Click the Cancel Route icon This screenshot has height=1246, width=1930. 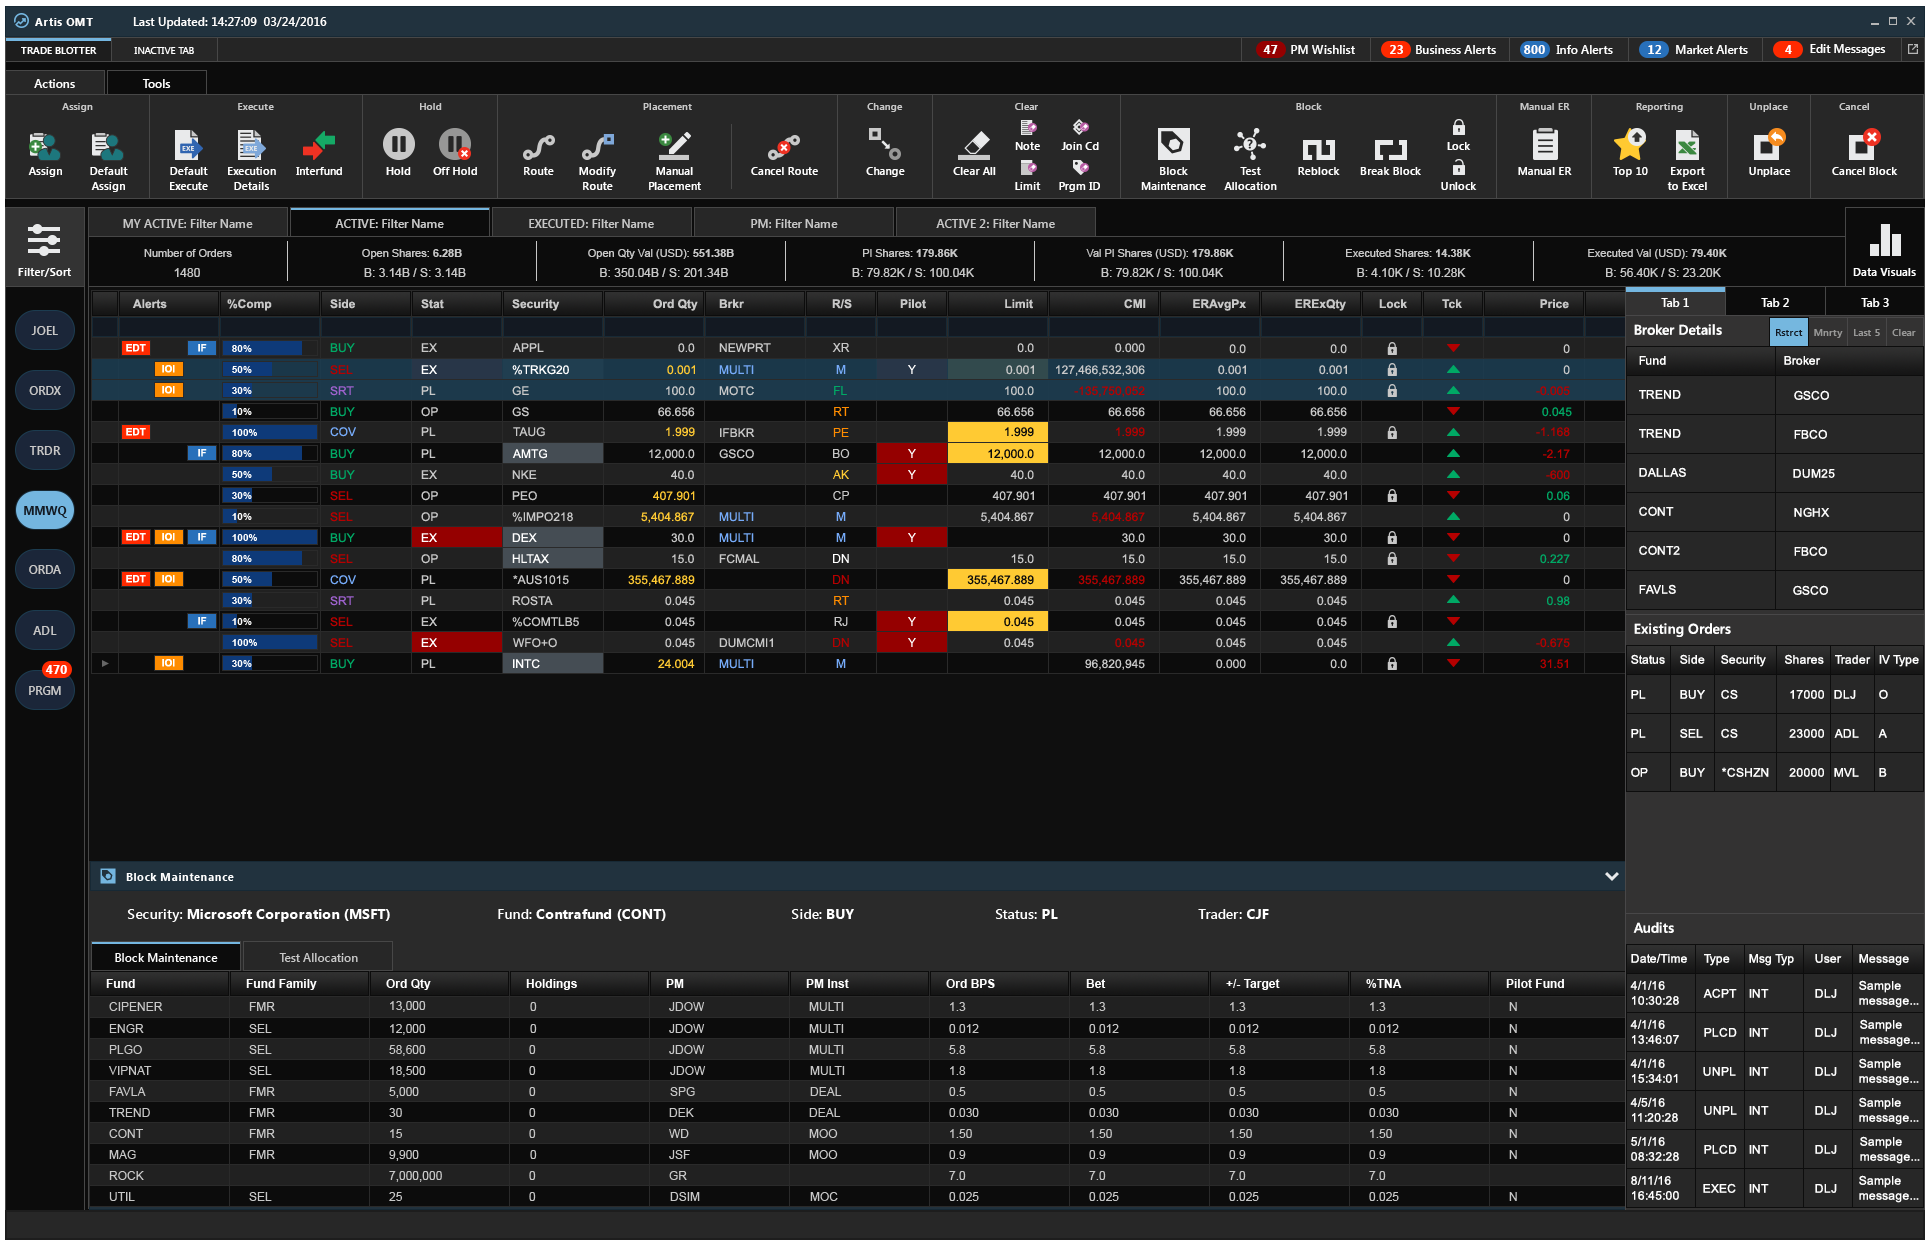click(x=783, y=148)
